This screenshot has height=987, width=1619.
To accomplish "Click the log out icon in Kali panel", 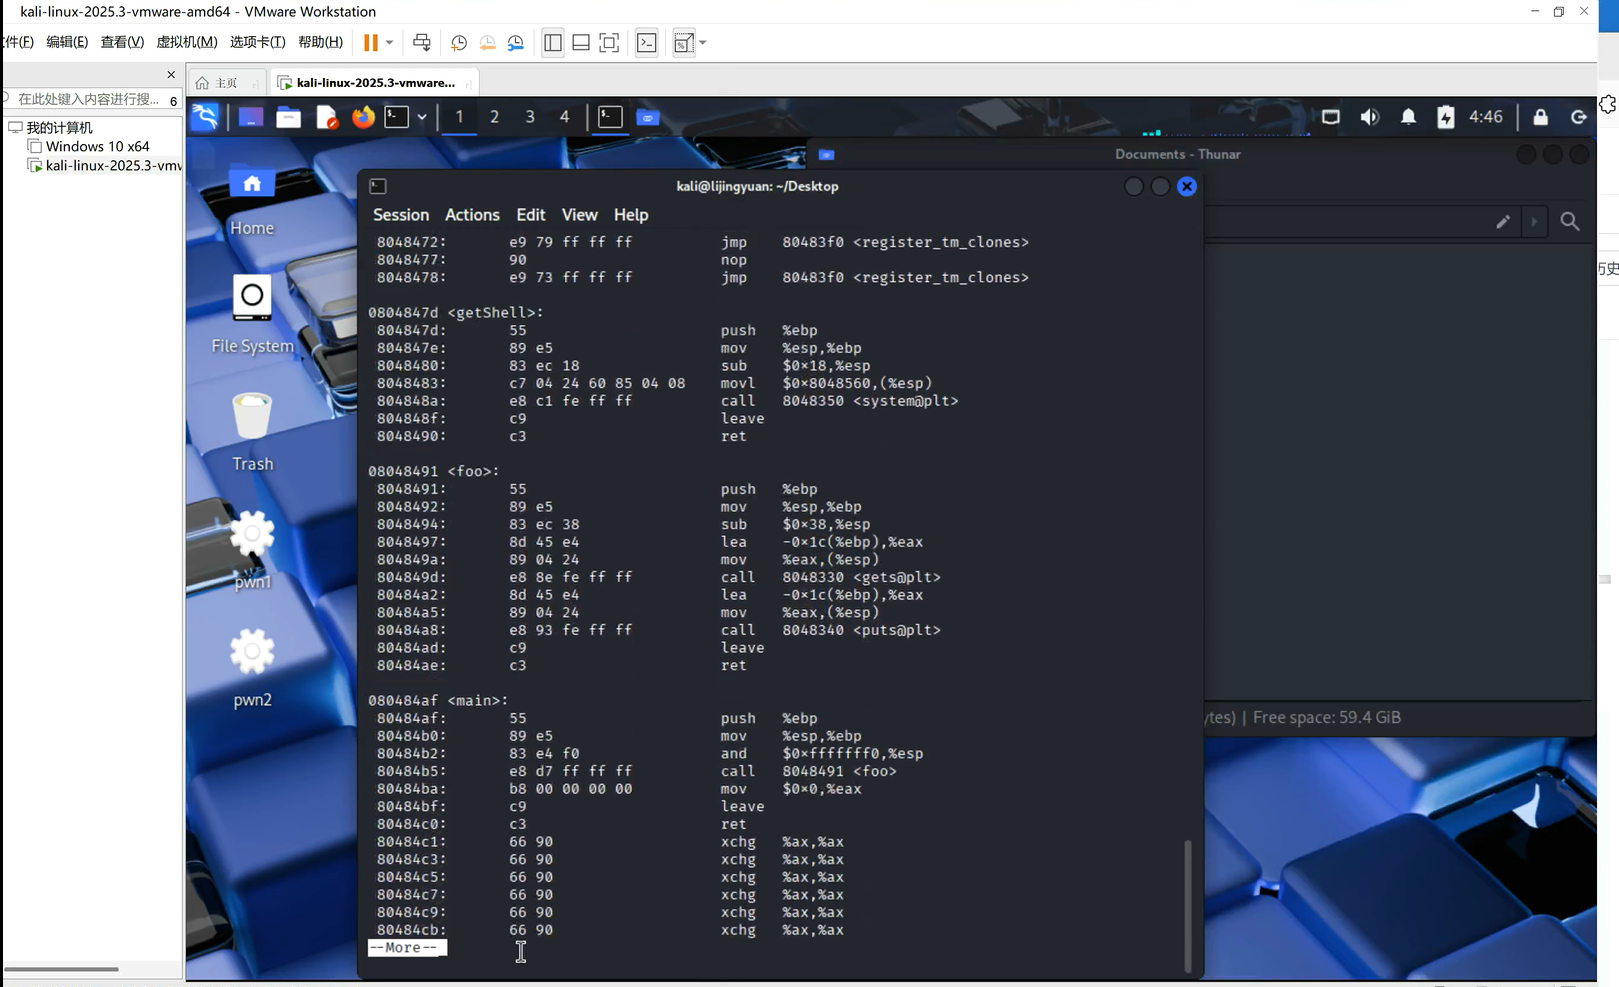I will click(x=1579, y=117).
